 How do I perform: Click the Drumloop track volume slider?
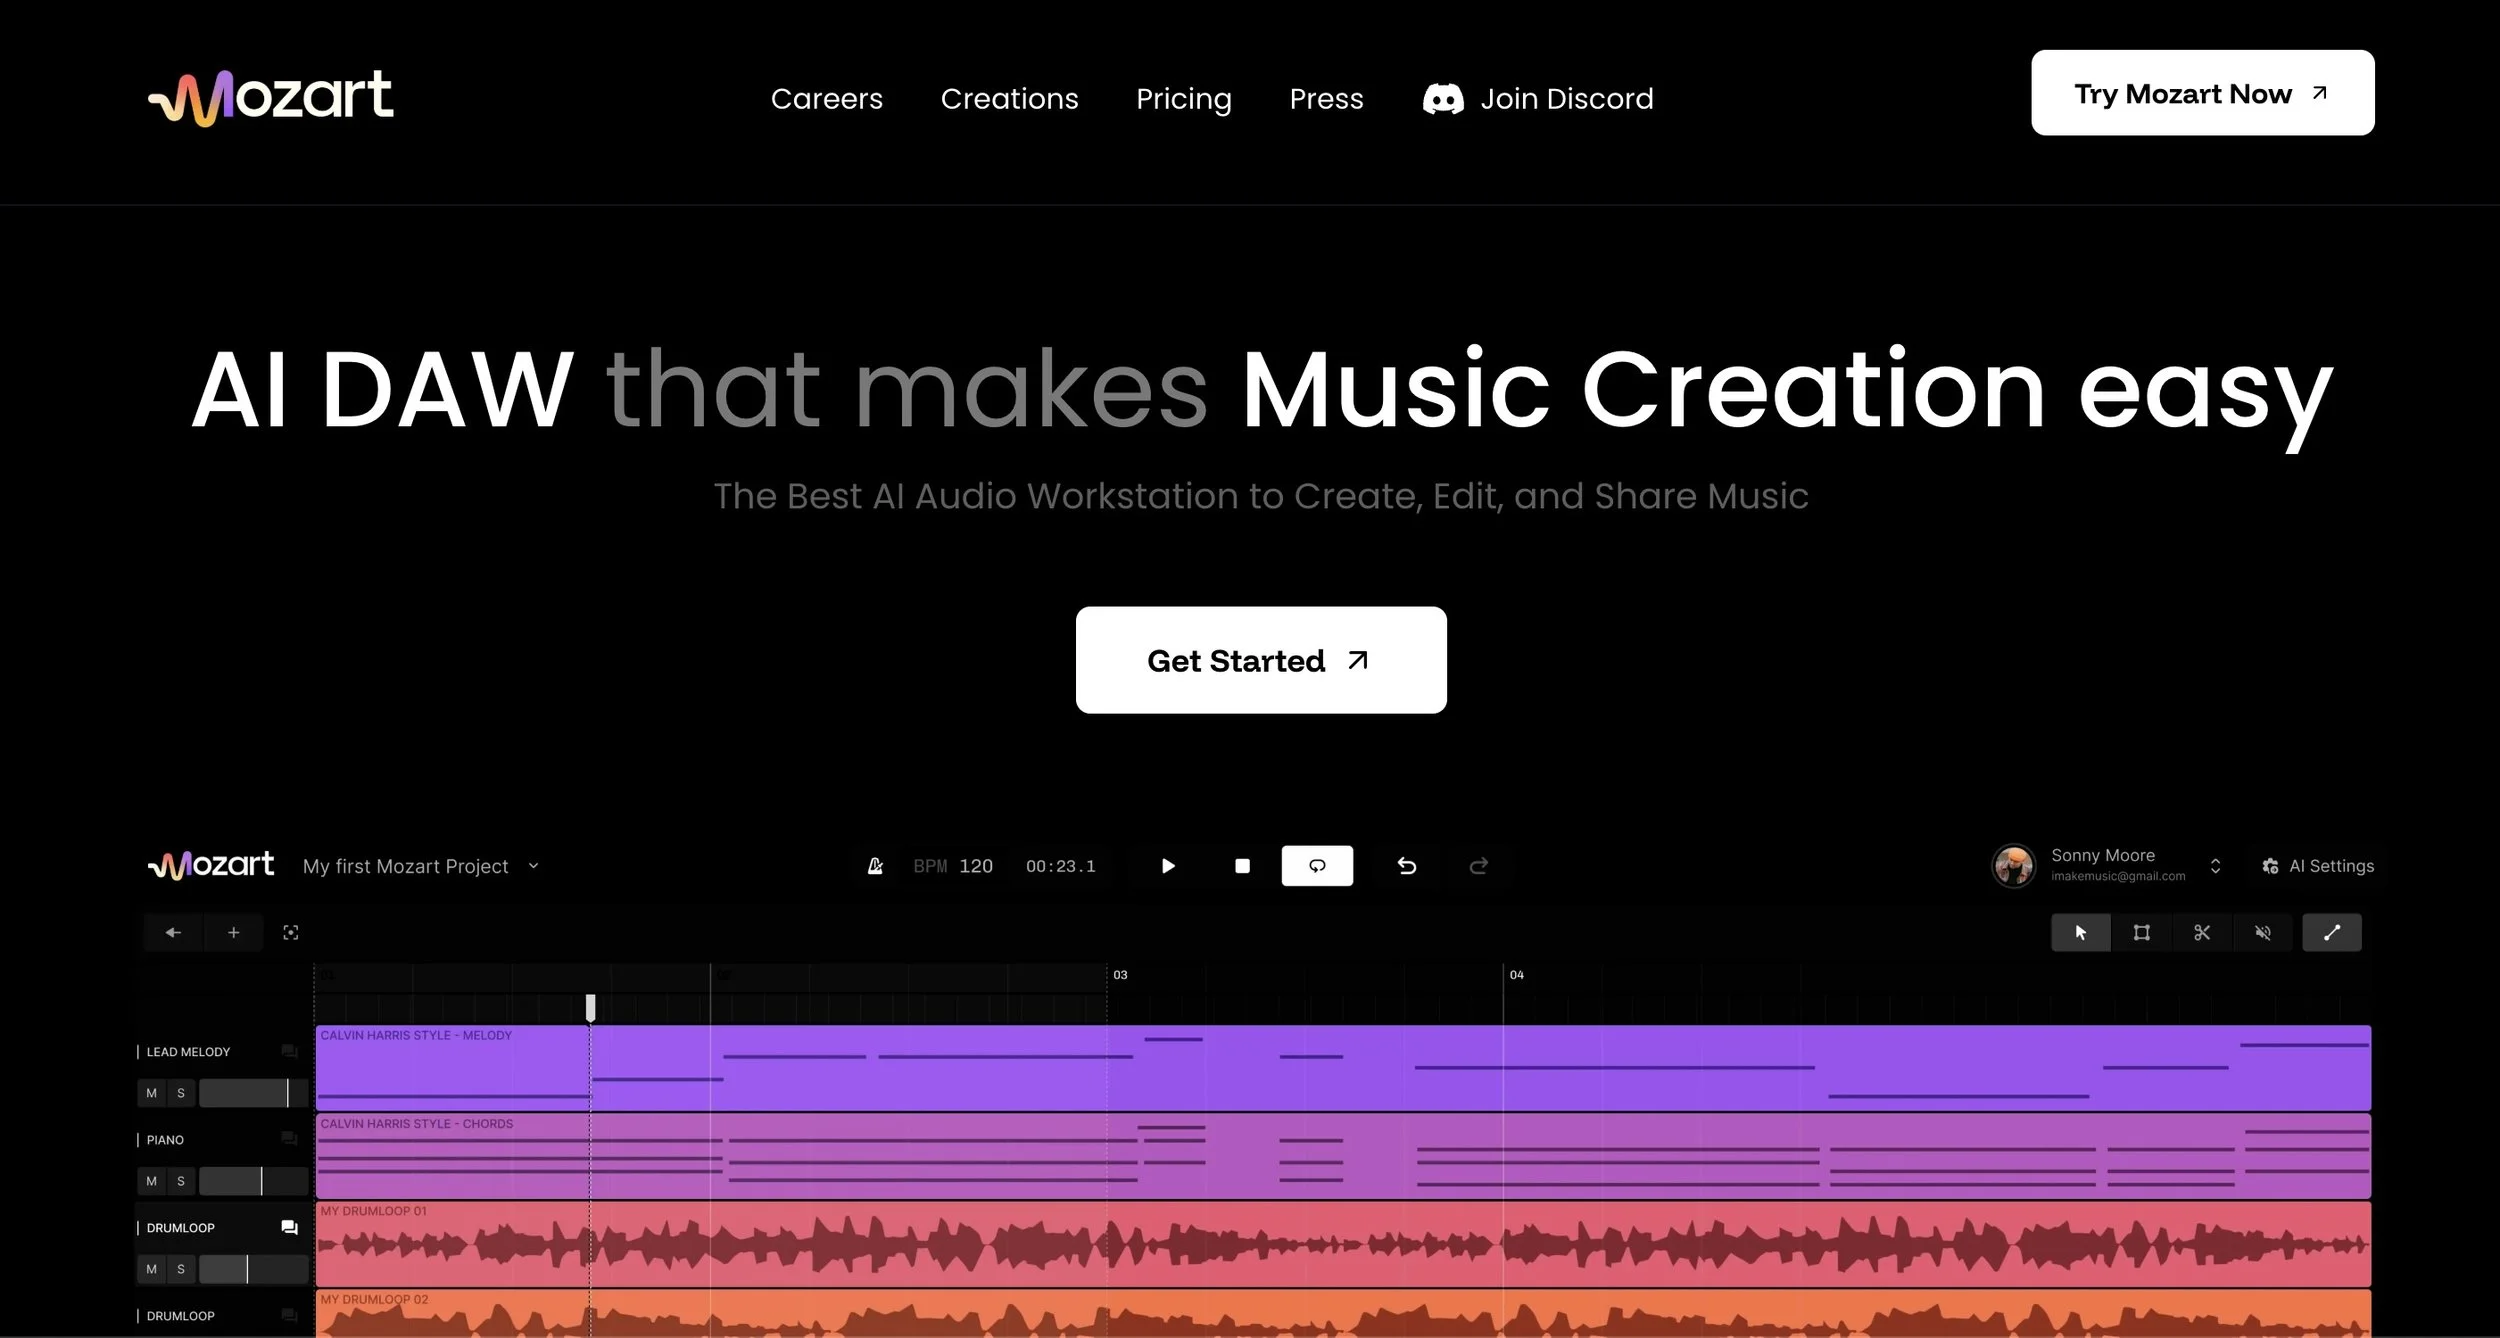coord(253,1269)
